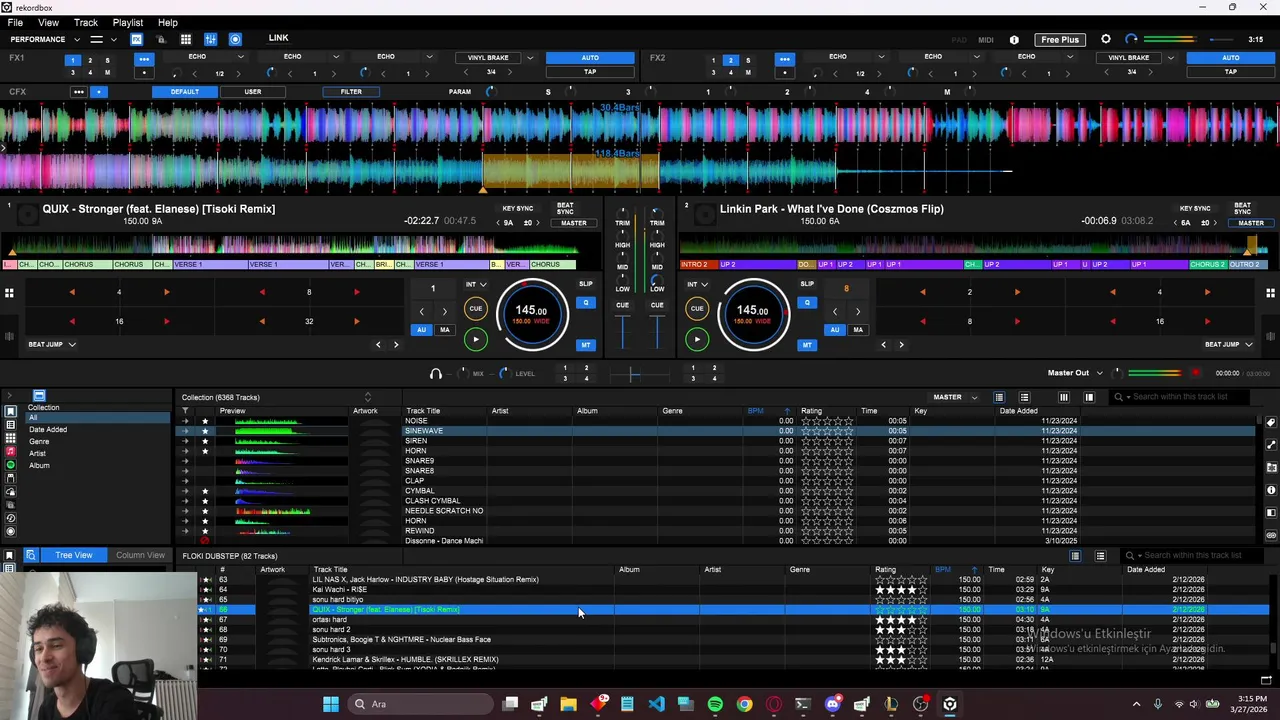Open the Master Out dropdown
1280x720 pixels.
tap(1076, 373)
